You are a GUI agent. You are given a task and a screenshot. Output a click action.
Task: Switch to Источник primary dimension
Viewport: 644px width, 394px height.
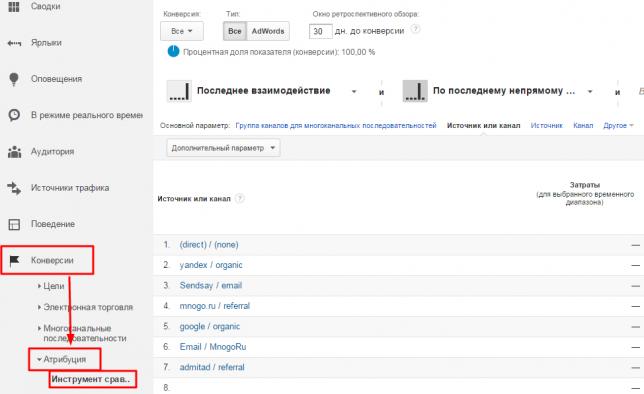546,125
